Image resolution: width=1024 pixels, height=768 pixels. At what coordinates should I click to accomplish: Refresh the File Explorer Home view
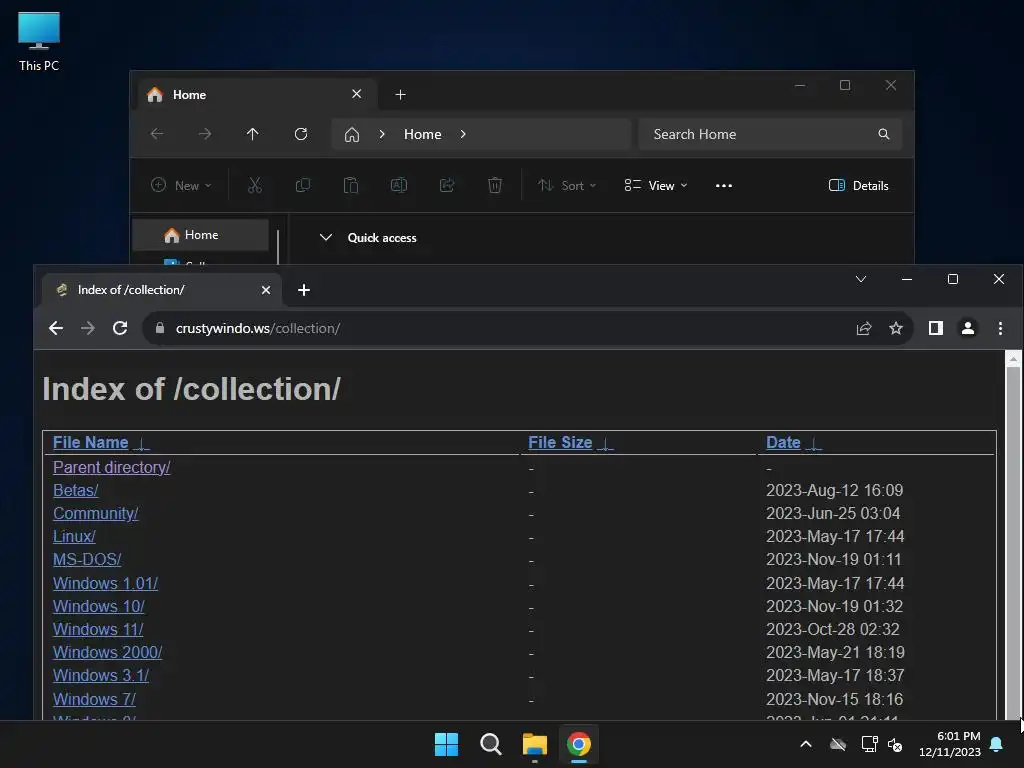coord(301,134)
